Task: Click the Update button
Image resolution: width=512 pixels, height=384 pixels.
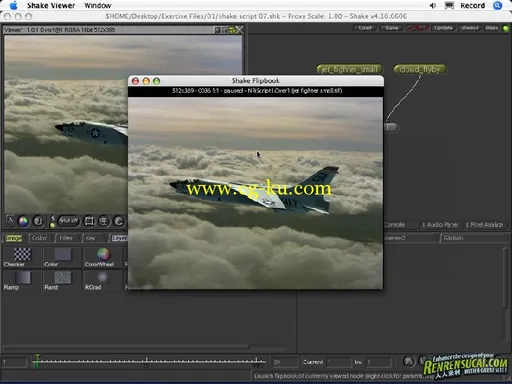Action: [x=443, y=28]
